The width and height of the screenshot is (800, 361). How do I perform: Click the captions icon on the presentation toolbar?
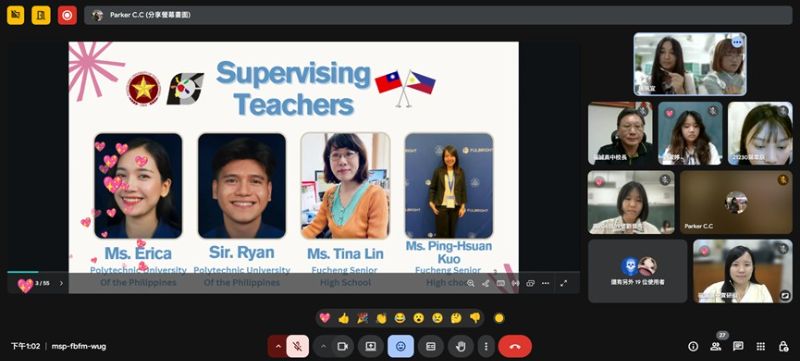pyautogui.click(x=501, y=283)
